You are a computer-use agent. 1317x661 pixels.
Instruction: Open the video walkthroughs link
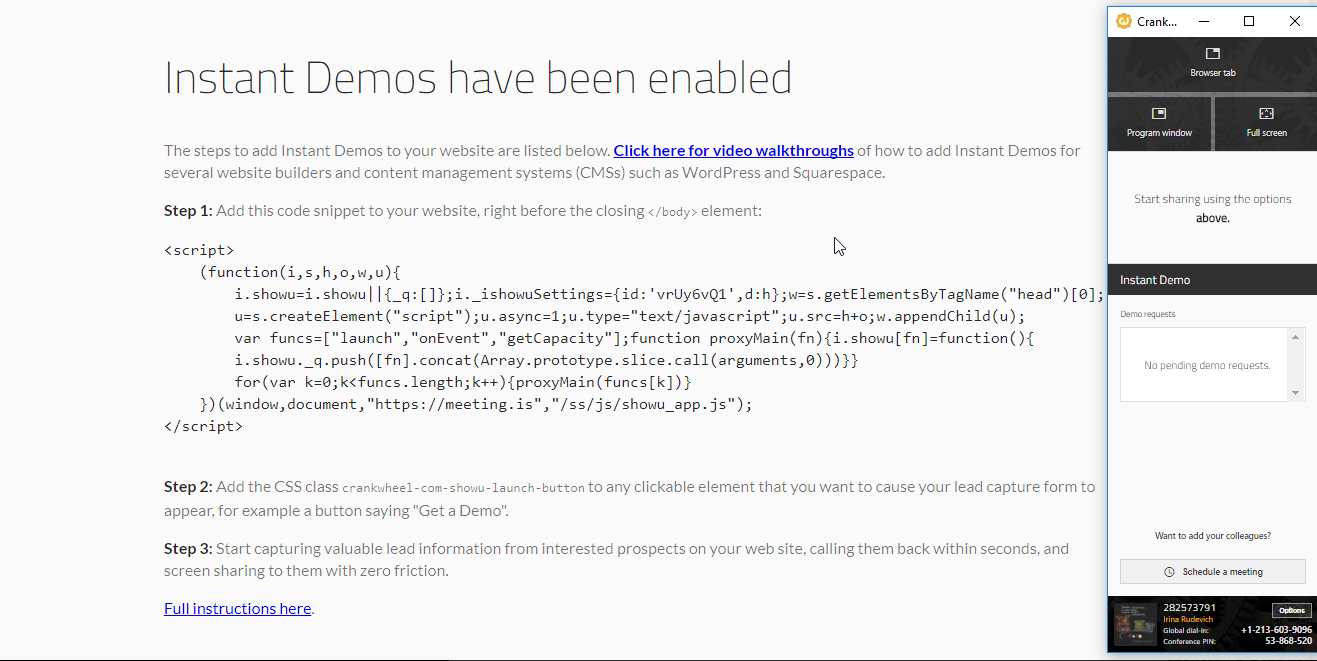tap(733, 151)
